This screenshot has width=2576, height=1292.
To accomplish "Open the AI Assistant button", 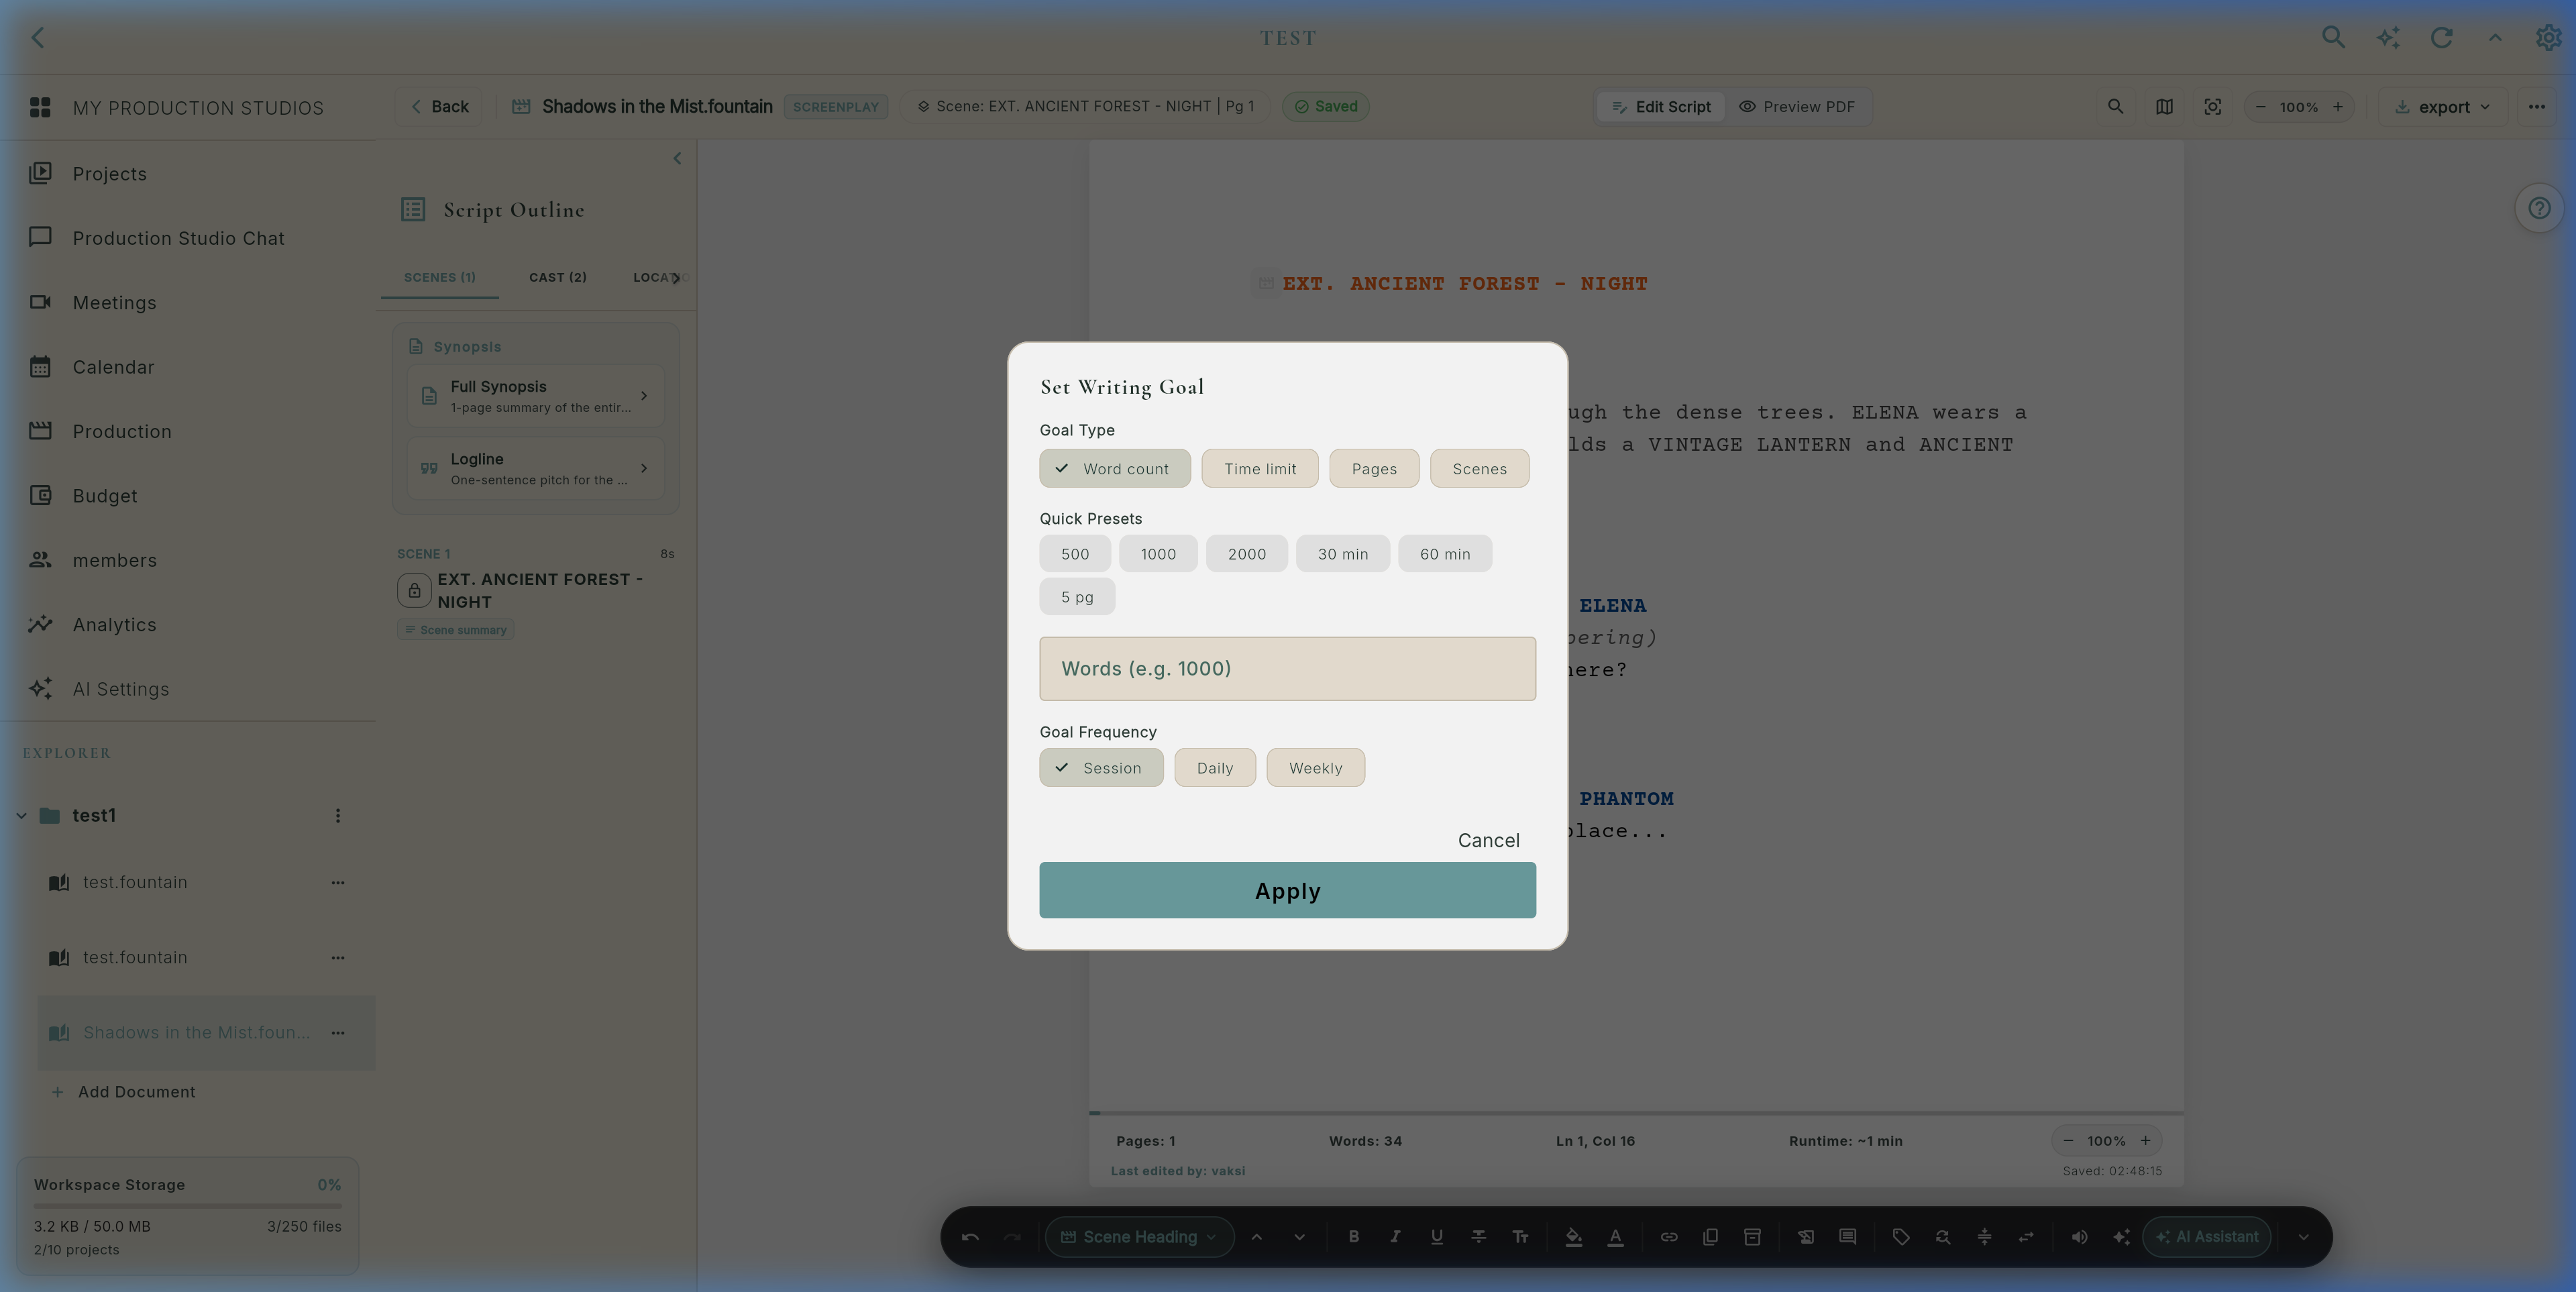I will coord(2207,1237).
